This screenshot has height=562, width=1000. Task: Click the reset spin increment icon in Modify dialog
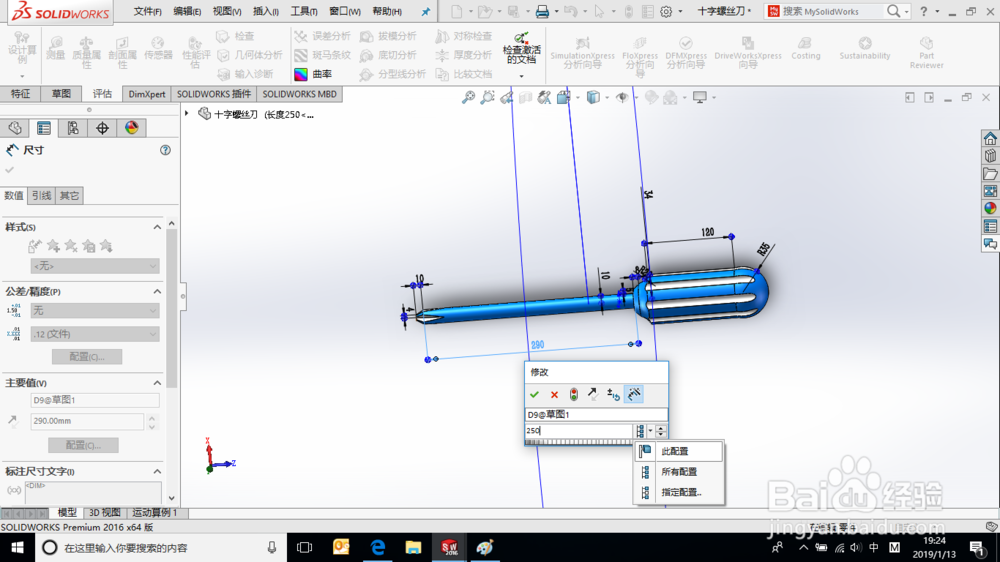[614, 394]
